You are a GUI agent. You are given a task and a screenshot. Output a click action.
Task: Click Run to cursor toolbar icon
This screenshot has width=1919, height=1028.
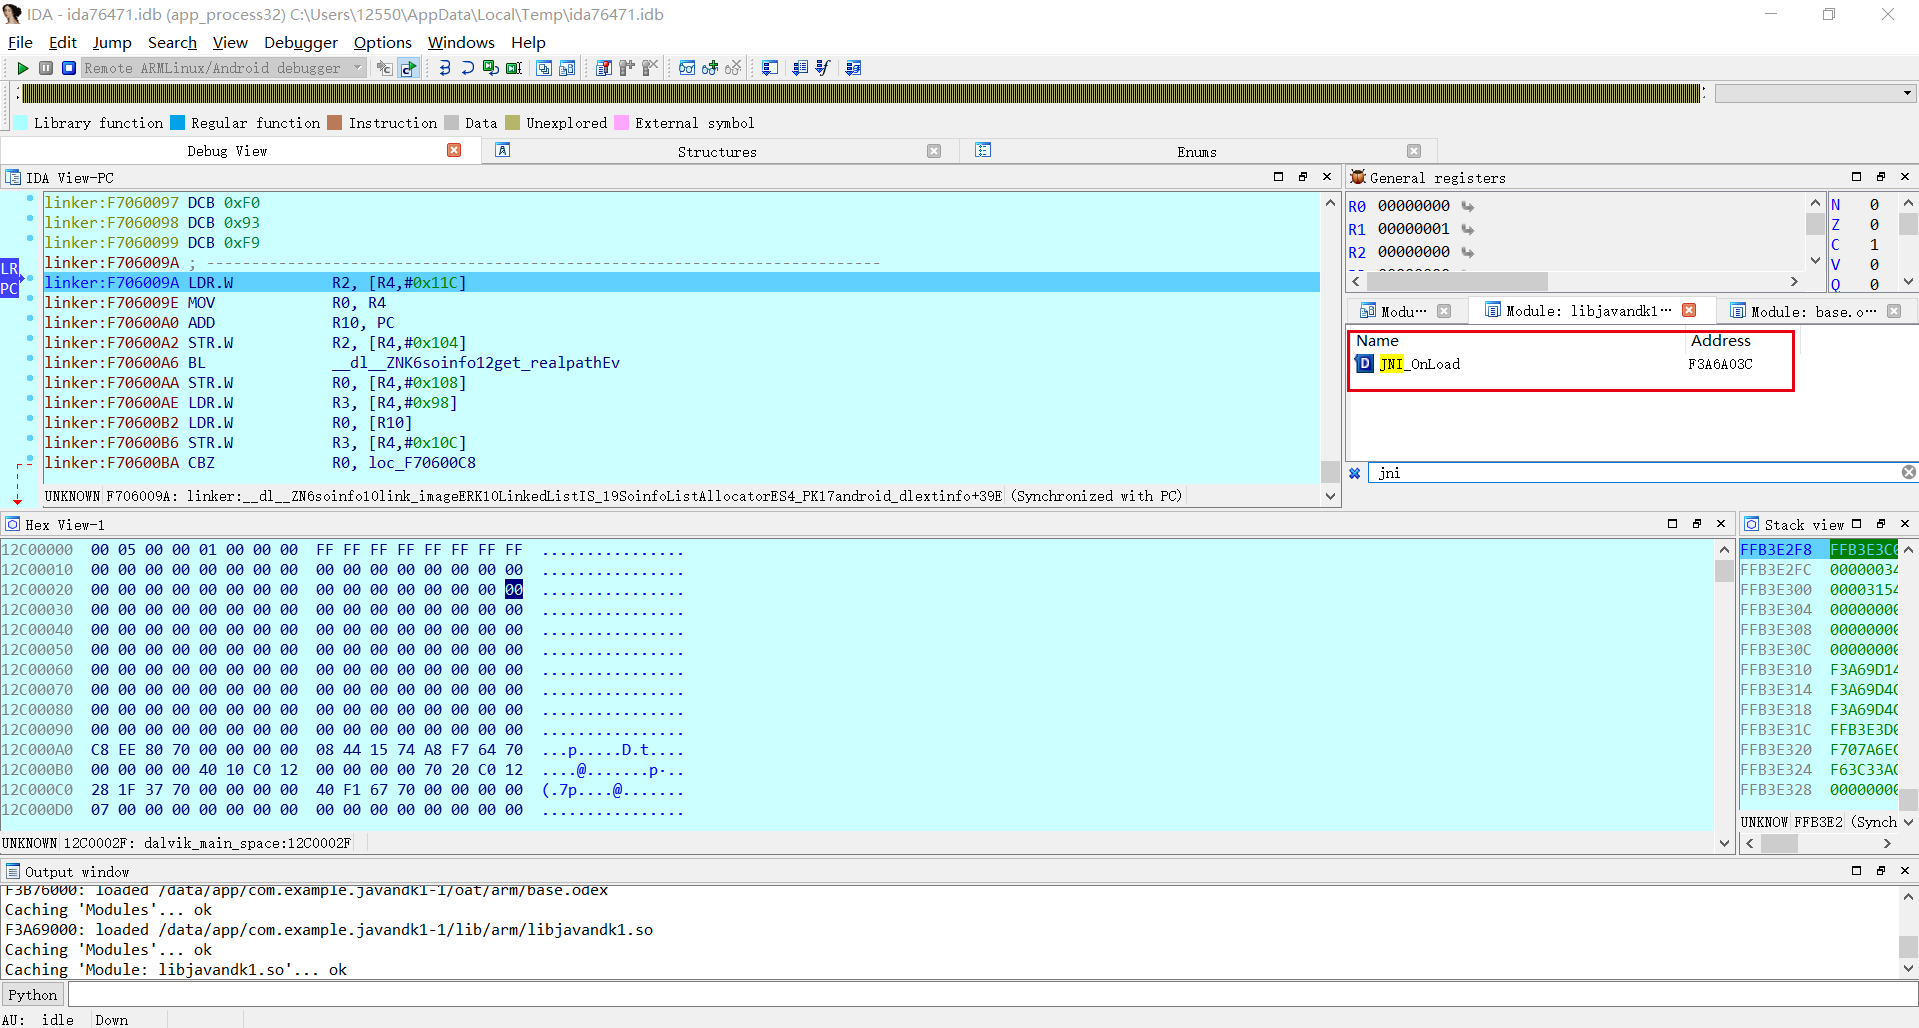tap(514, 68)
